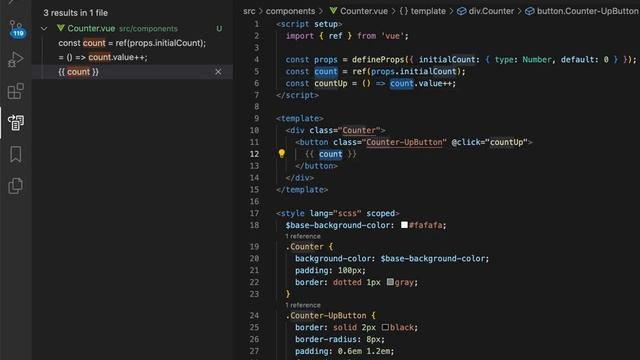Open Extensions view
Viewport: 640px width, 360px height.
click(16, 91)
